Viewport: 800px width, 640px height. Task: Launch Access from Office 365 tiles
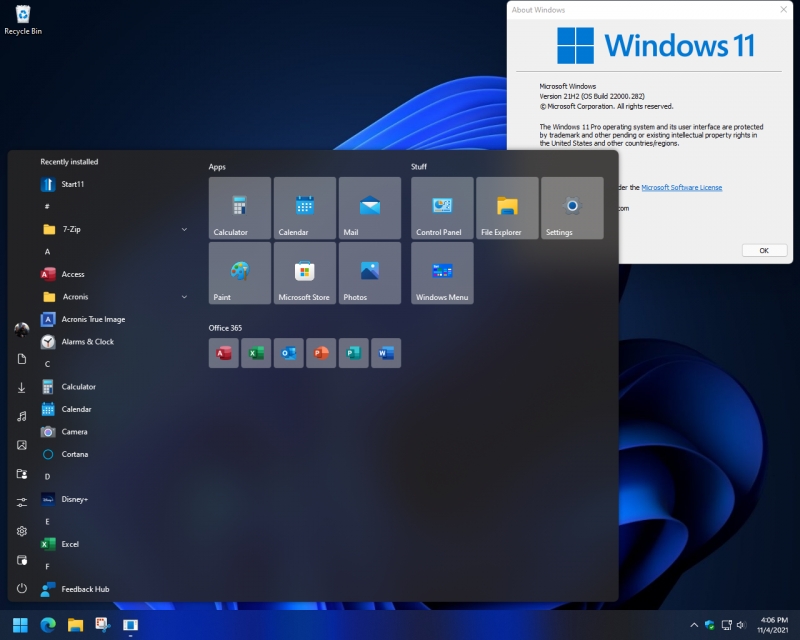pos(223,353)
